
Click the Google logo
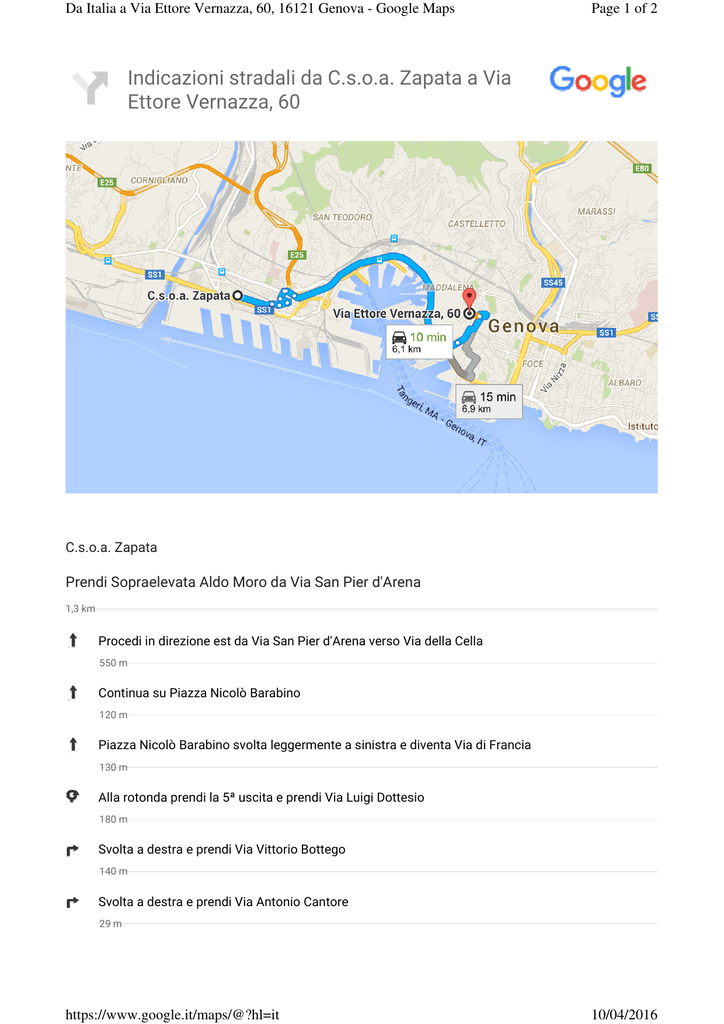(597, 81)
